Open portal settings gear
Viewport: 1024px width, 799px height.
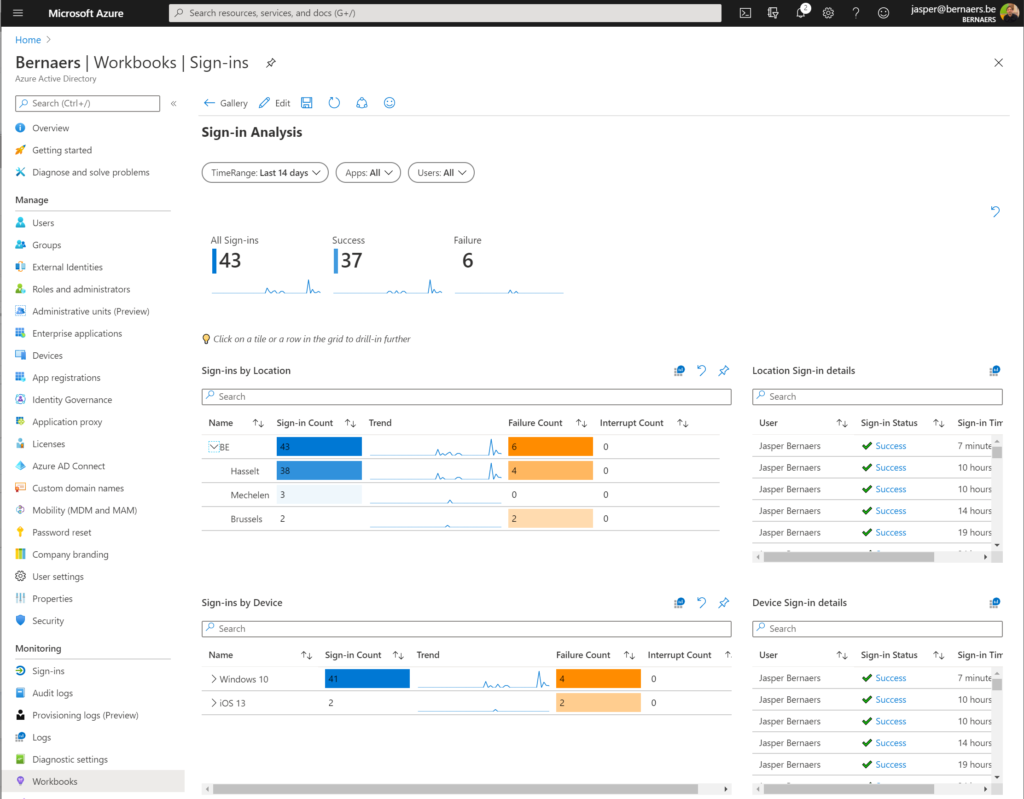(x=828, y=13)
